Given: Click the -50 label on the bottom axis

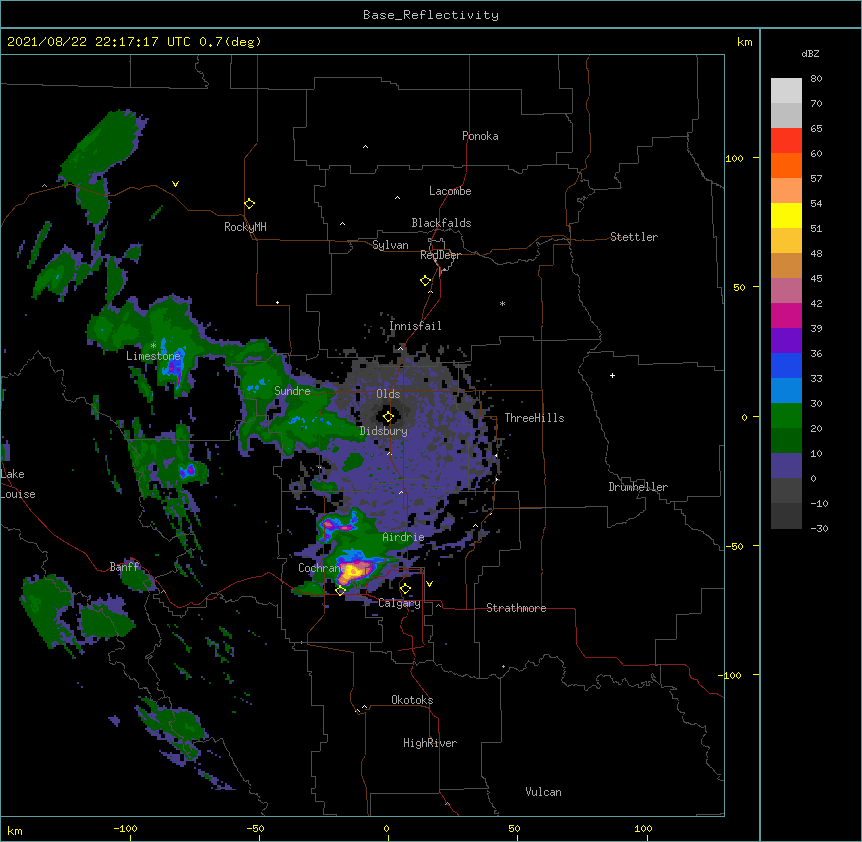Looking at the screenshot, I should point(255,828).
